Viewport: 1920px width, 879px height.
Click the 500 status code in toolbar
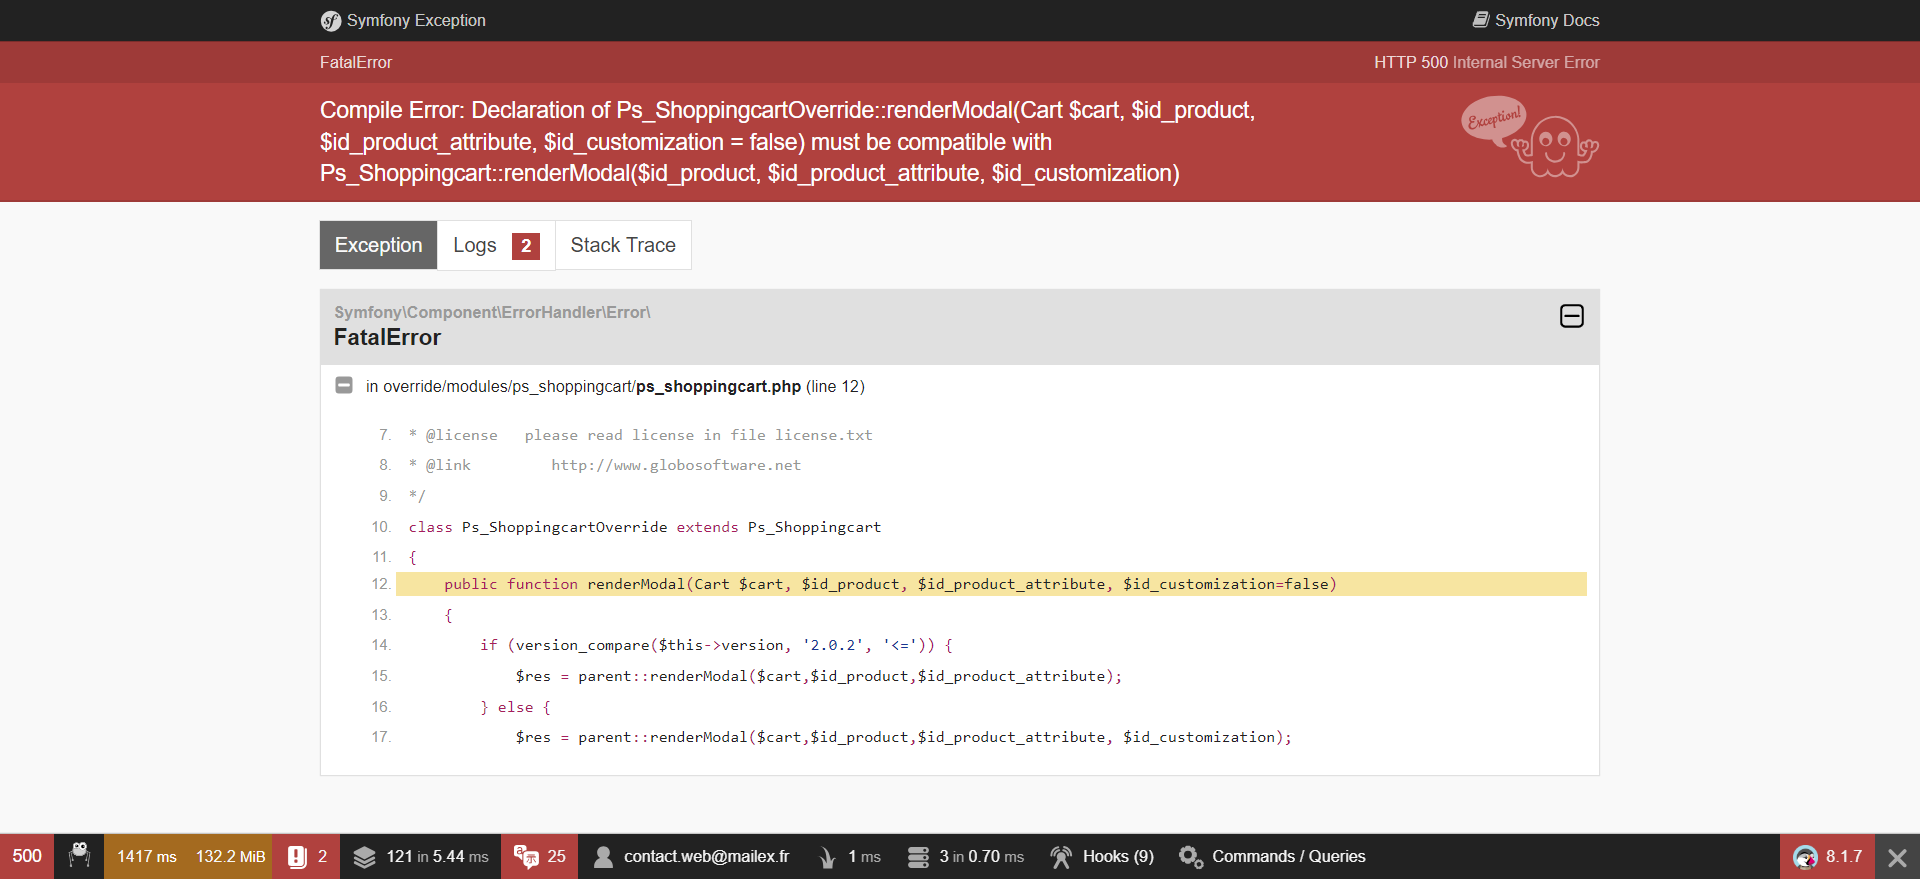(27, 856)
